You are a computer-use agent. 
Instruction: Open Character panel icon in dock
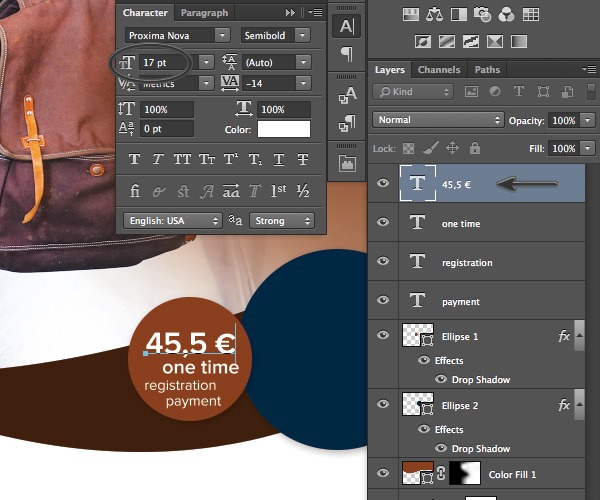(x=347, y=26)
